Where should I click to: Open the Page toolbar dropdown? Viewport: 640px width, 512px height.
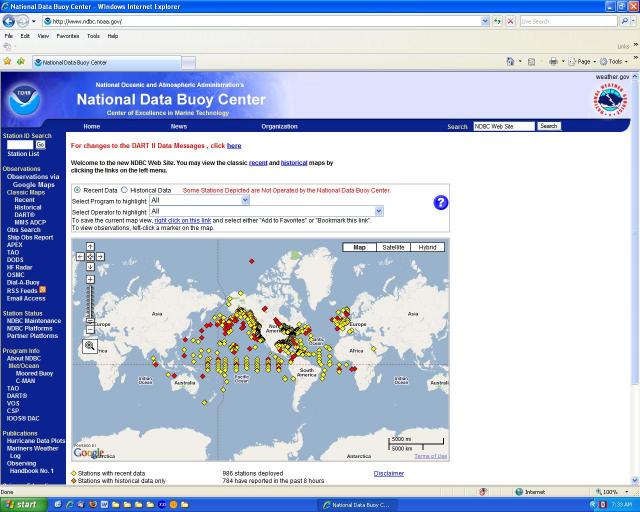582,62
